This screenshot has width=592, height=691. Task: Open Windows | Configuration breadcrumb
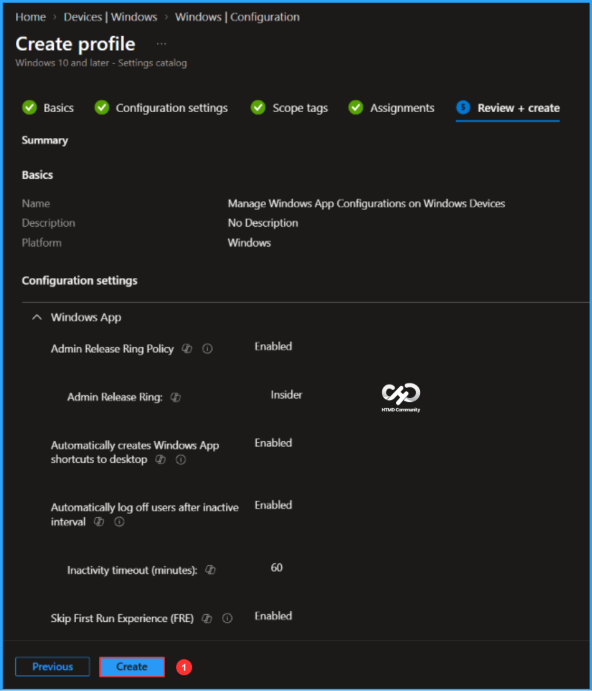pyautogui.click(x=237, y=17)
